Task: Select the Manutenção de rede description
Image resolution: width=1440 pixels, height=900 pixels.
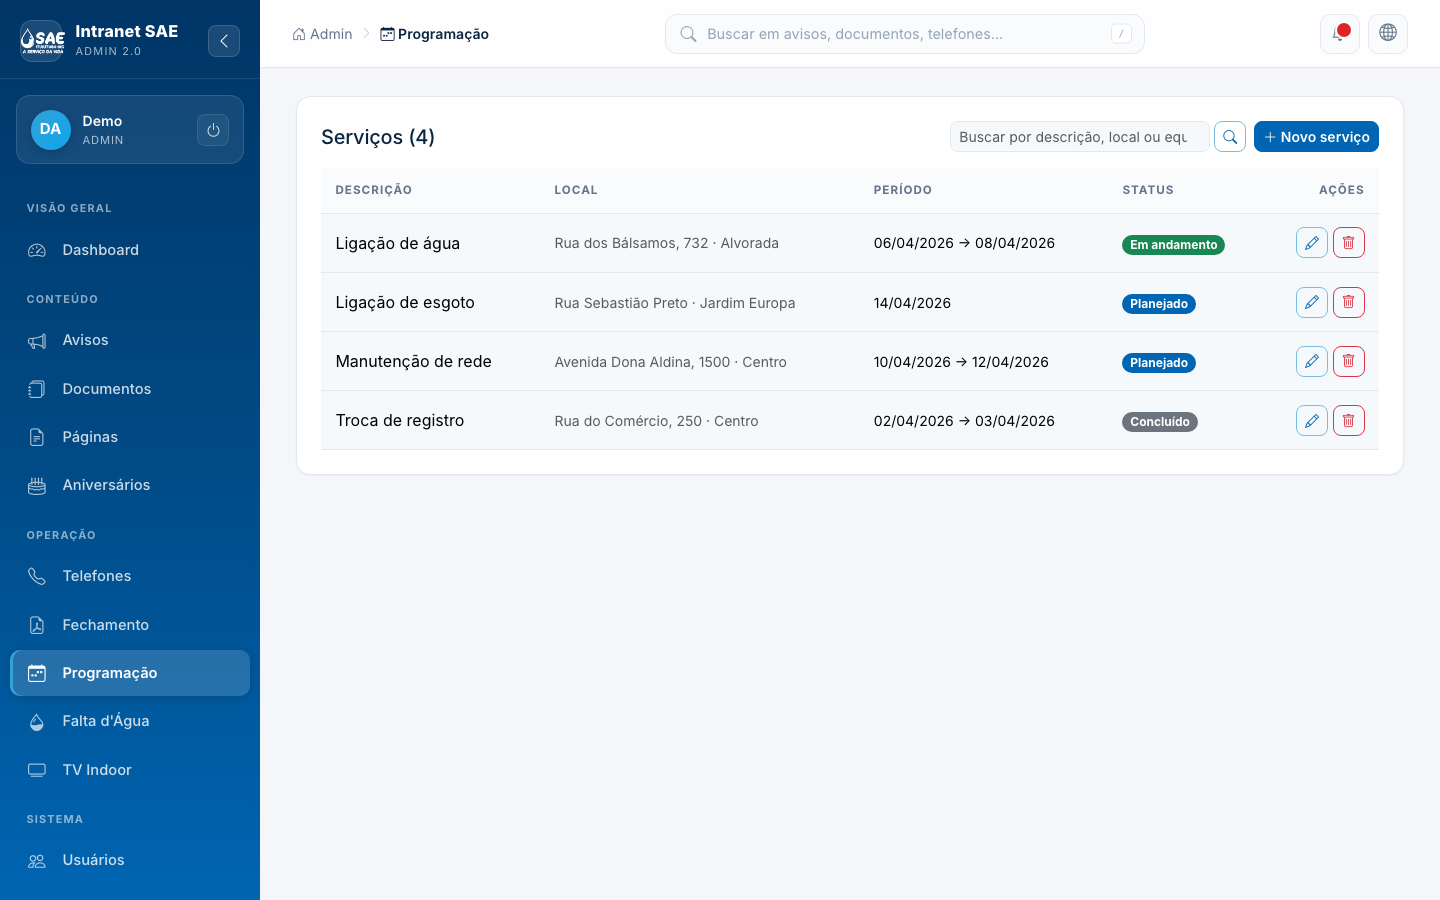Action: [x=414, y=361]
